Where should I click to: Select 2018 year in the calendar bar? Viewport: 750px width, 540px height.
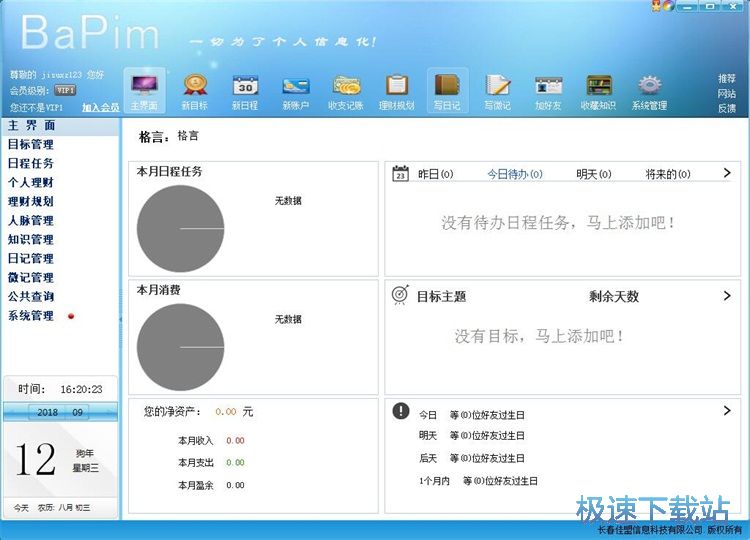[47, 412]
